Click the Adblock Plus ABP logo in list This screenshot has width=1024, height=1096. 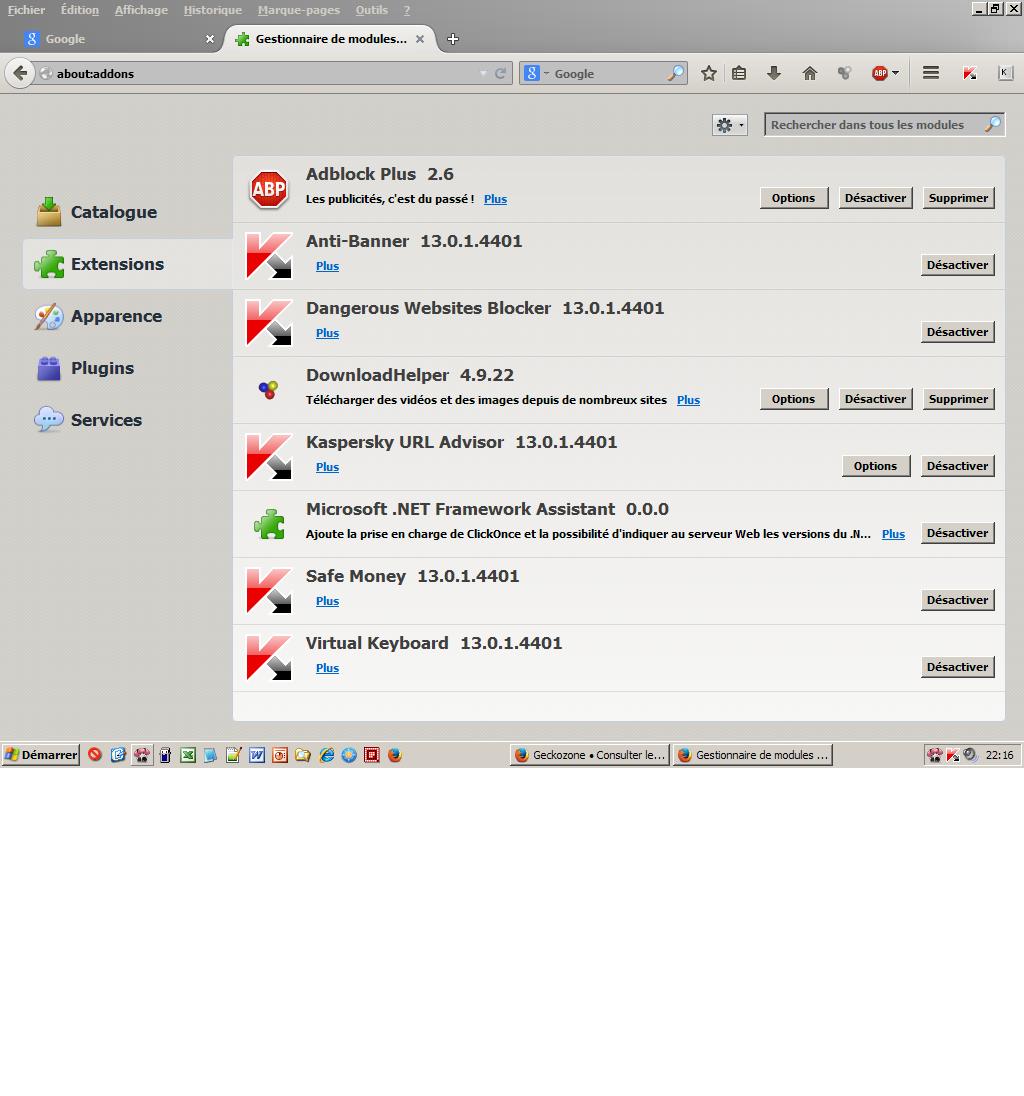pyautogui.click(x=268, y=189)
